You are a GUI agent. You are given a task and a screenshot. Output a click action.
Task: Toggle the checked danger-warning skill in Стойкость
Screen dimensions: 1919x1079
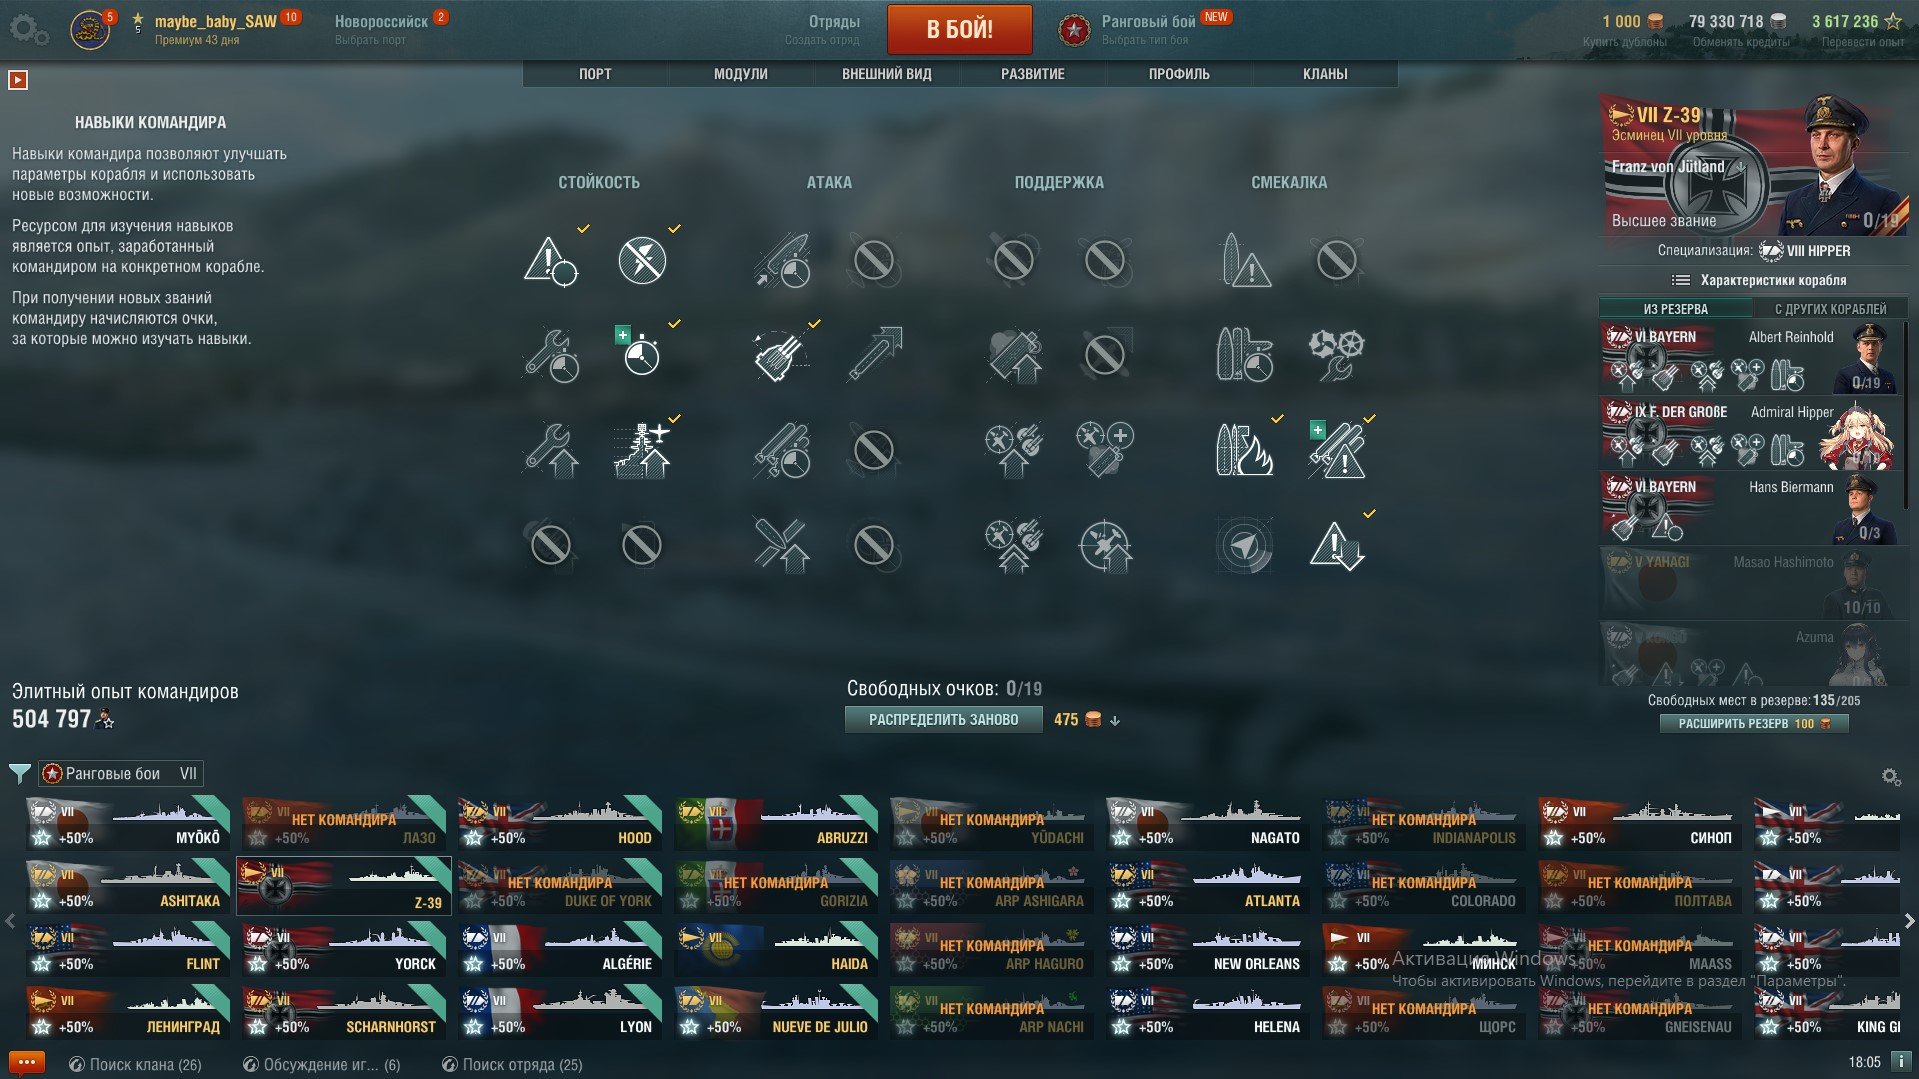551,260
